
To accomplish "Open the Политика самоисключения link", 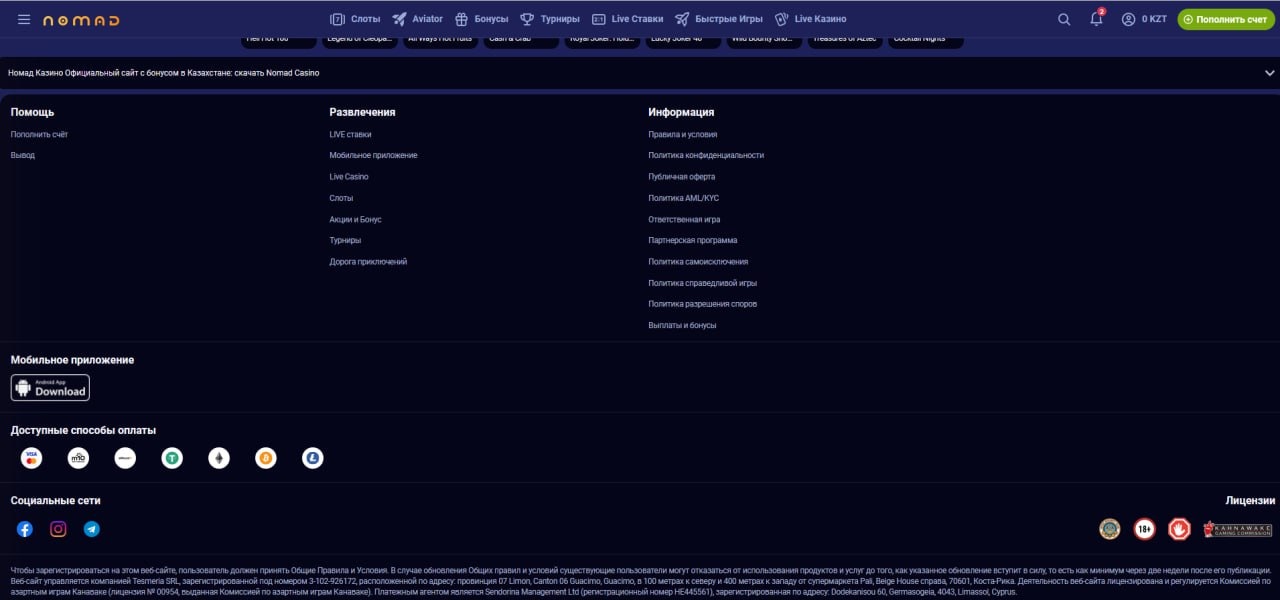I will 698,261.
